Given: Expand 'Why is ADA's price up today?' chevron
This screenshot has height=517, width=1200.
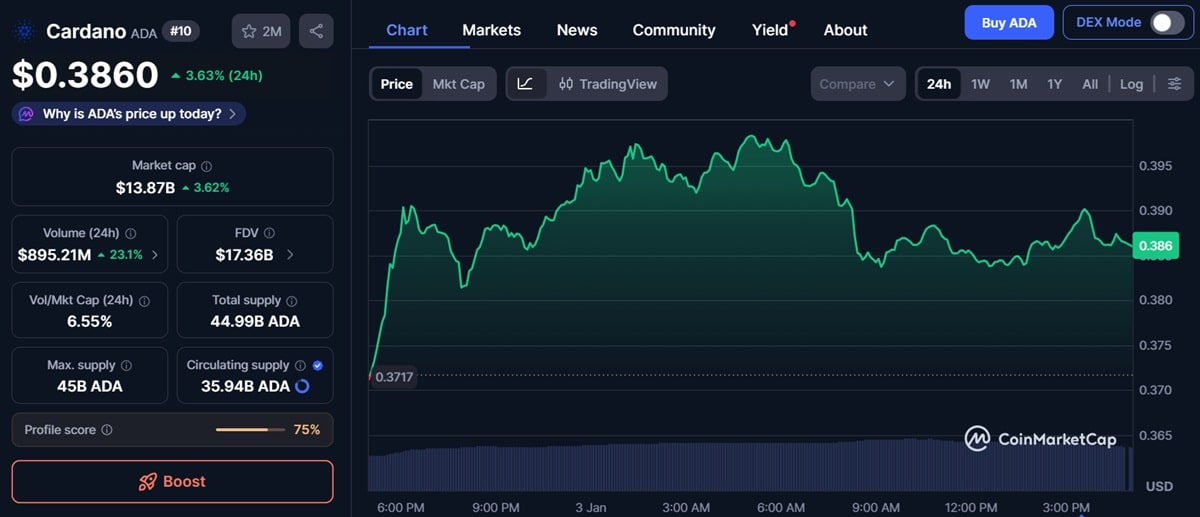Looking at the screenshot, I should (233, 114).
